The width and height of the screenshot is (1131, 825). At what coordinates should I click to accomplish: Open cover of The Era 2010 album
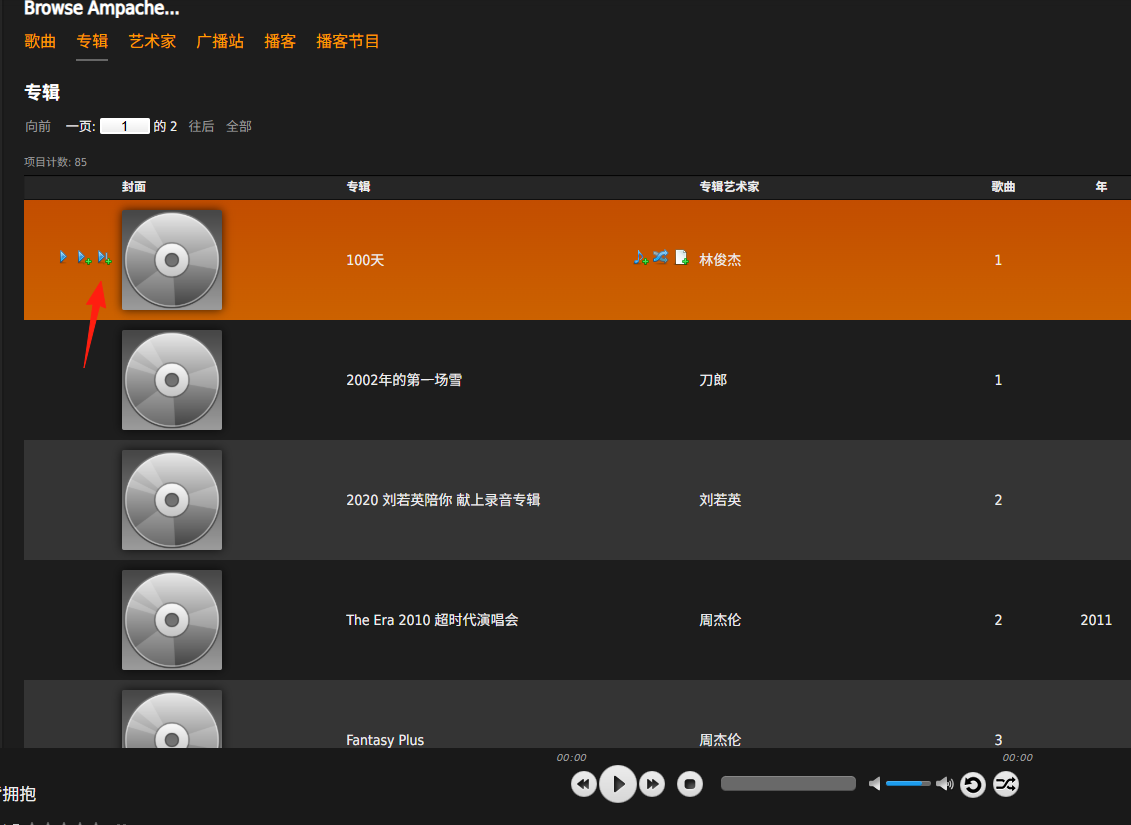pyautogui.click(x=172, y=620)
